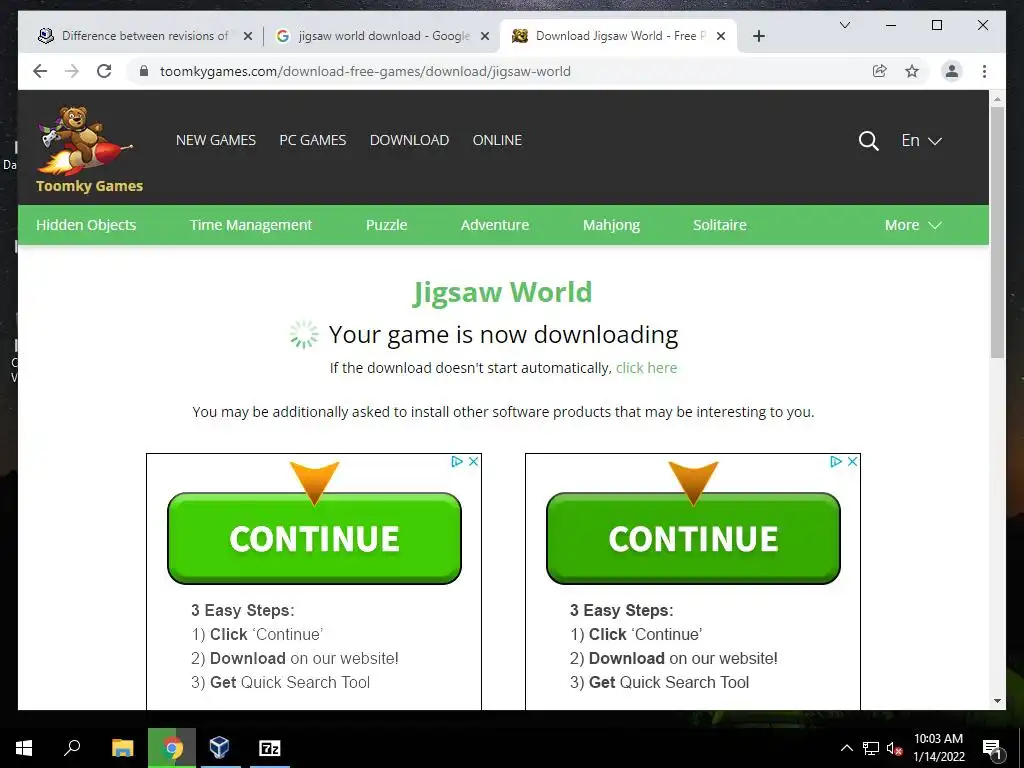The width and height of the screenshot is (1024, 768).
Task: Click the scrollbar up arrow
Action: (x=997, y=99)
